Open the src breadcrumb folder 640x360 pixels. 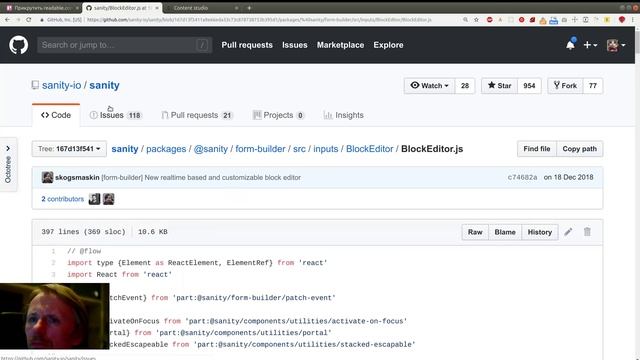click(299, 149)
